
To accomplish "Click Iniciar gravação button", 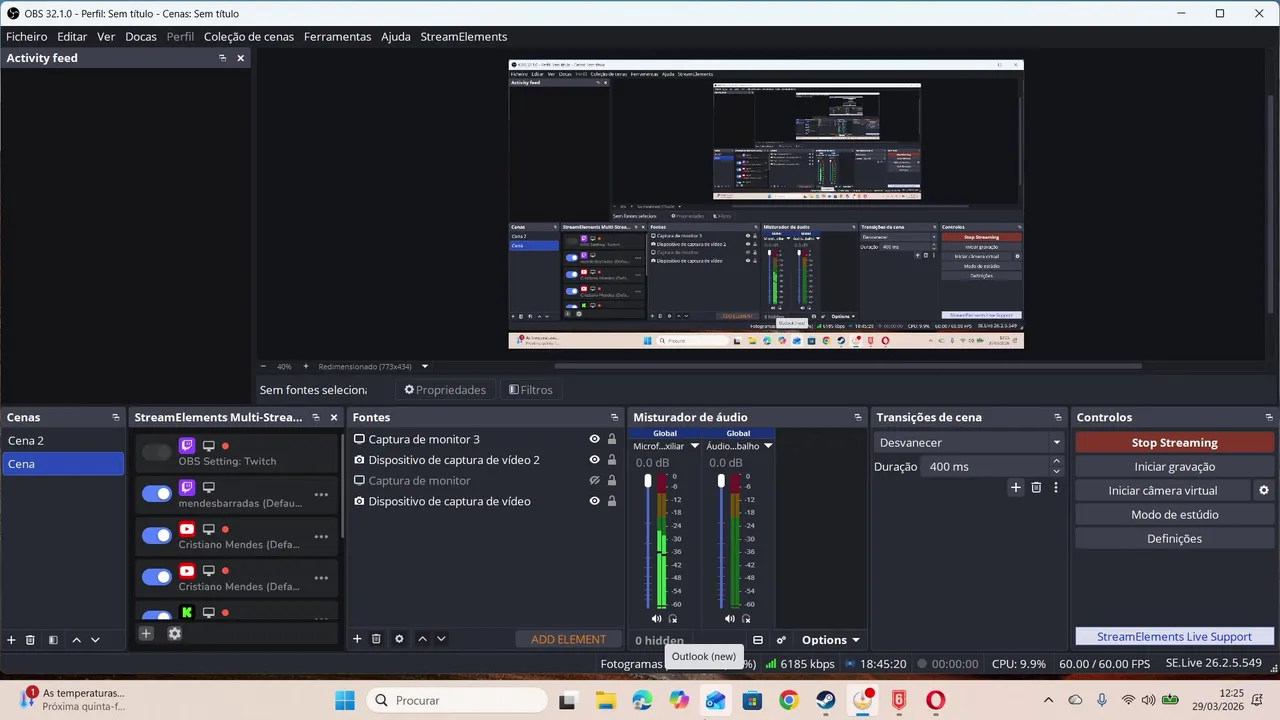I will [x=1175, y=467].
